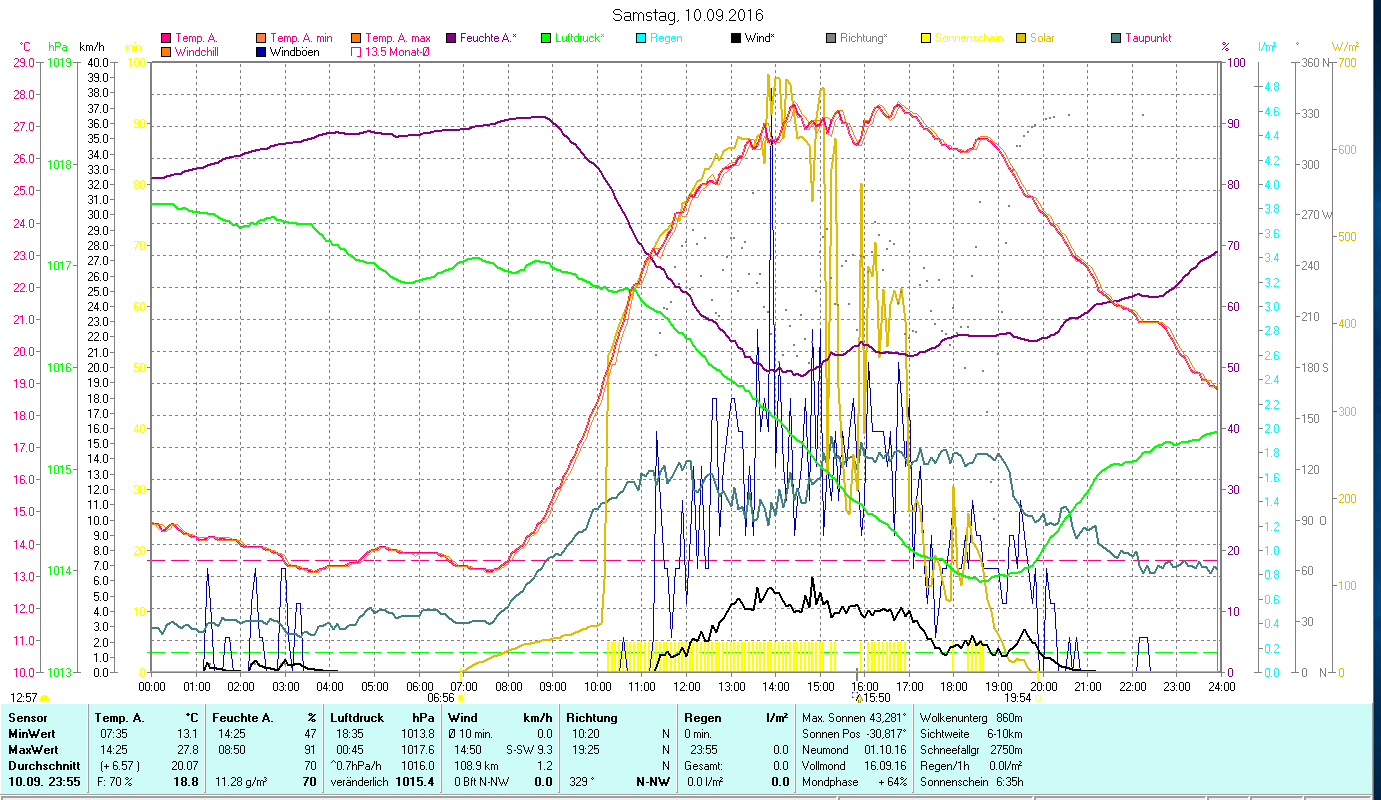Click the 108.9 km wind run value
The width and height of the screenshot is (1381, 800).
[475, 766]
